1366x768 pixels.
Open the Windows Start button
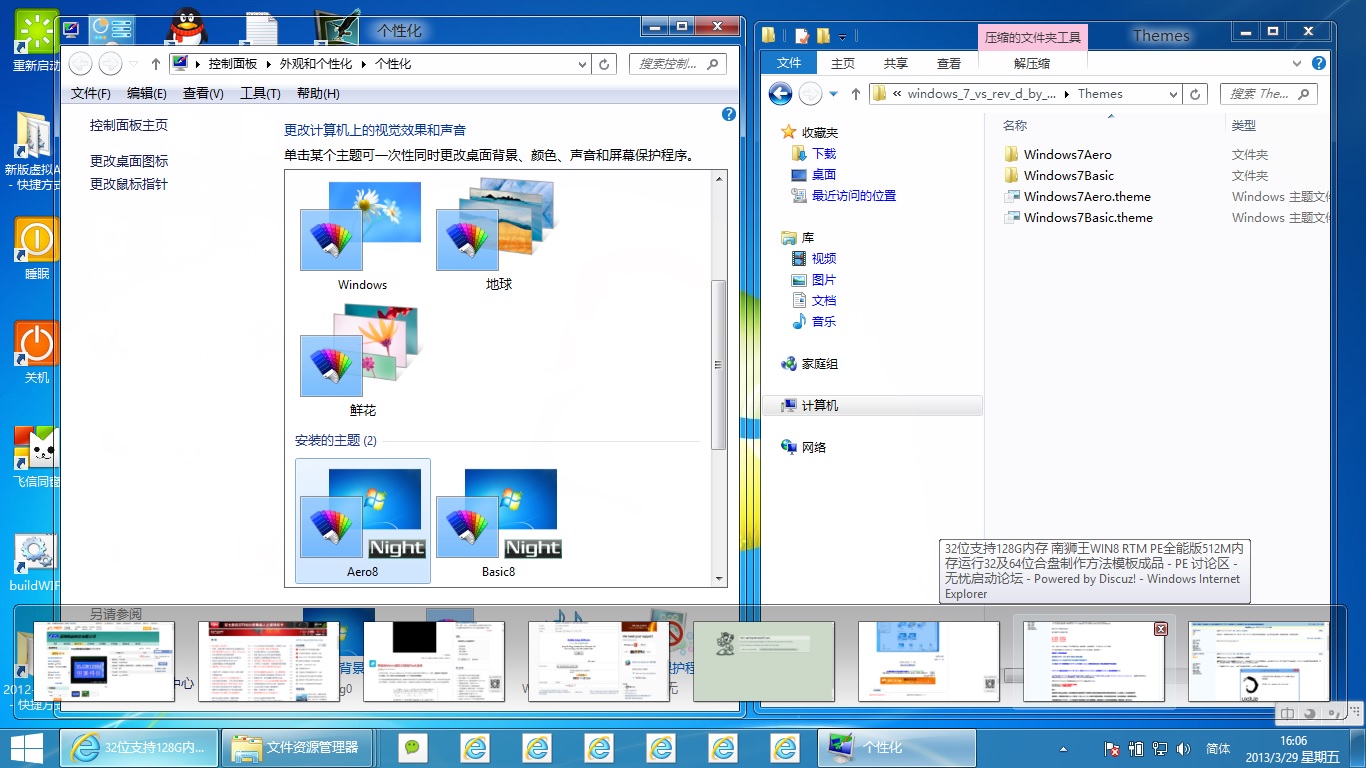click(x=27, y=747)
